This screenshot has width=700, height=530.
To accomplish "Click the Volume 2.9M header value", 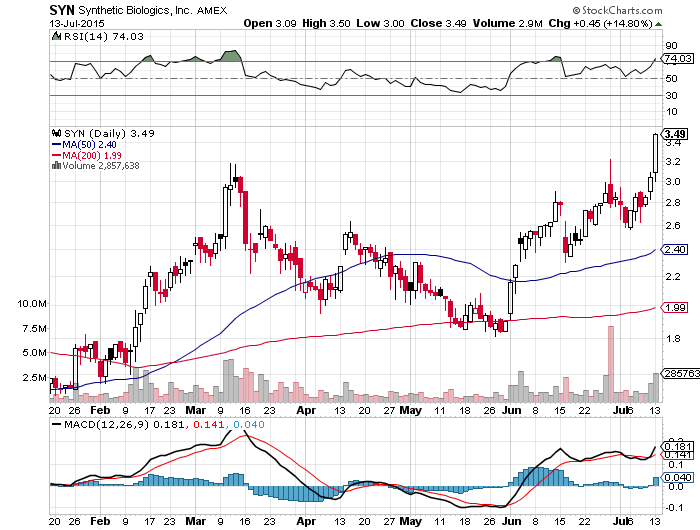I will pyautogui.click(x=508, y=23).
